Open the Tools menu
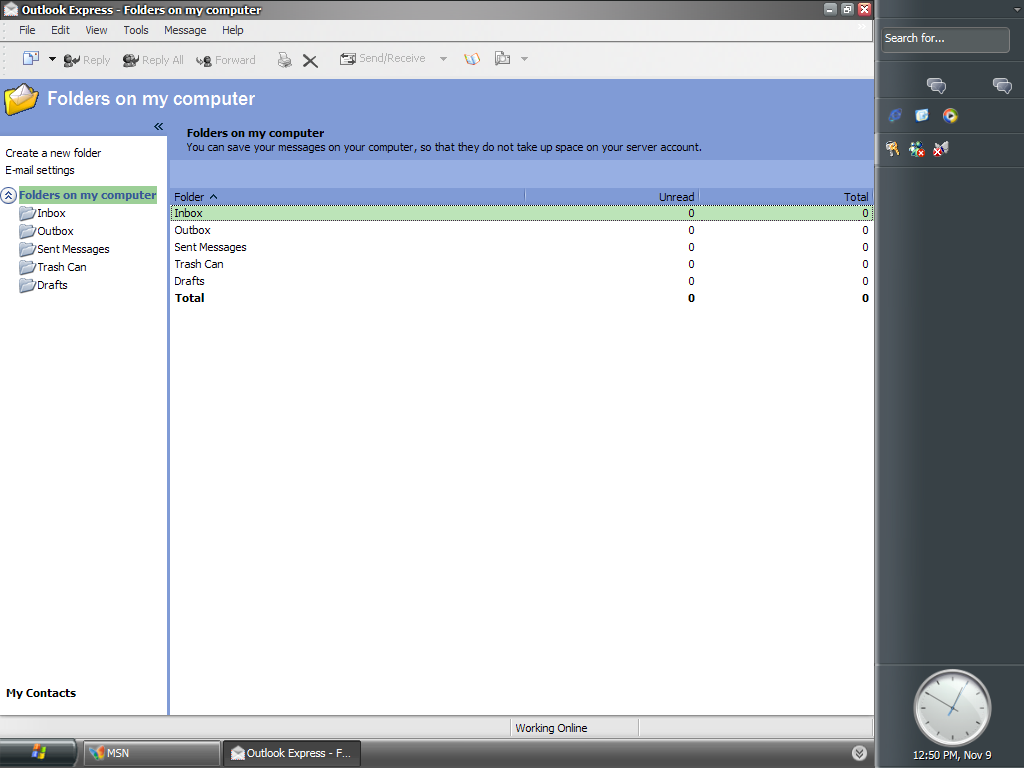Image resolution: width=1024 pixels, height=768 pixels. coord(136,30)
